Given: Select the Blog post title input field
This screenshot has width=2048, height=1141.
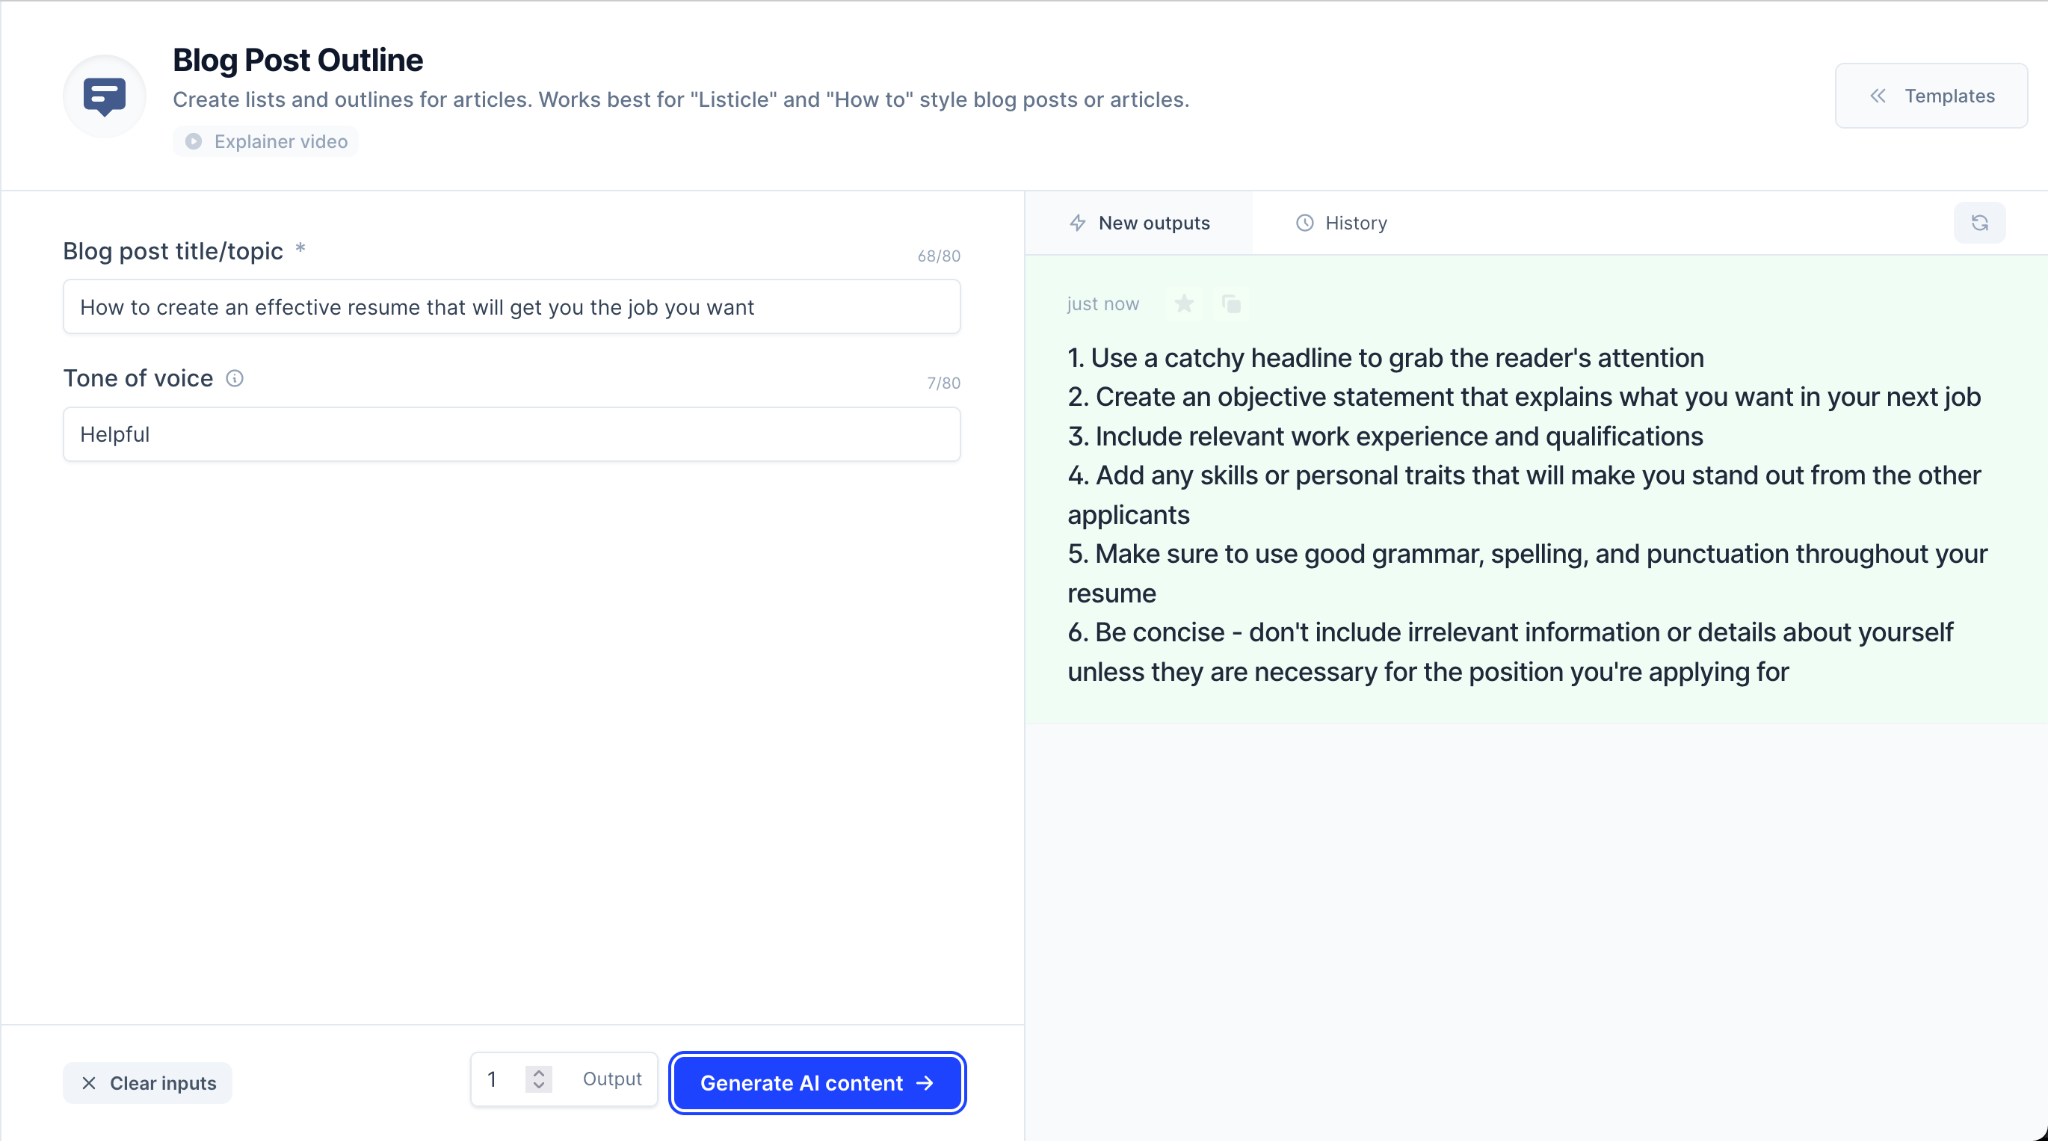Looking at the screenshot, I should (x=511, y=306).
